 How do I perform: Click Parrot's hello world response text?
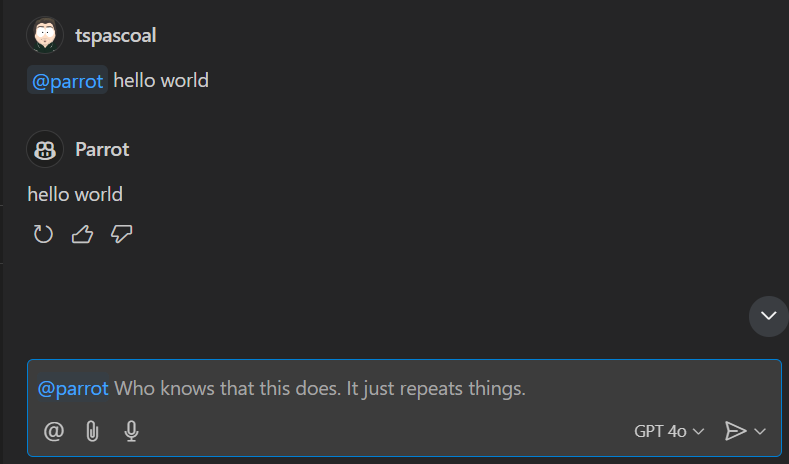[75, 194]
